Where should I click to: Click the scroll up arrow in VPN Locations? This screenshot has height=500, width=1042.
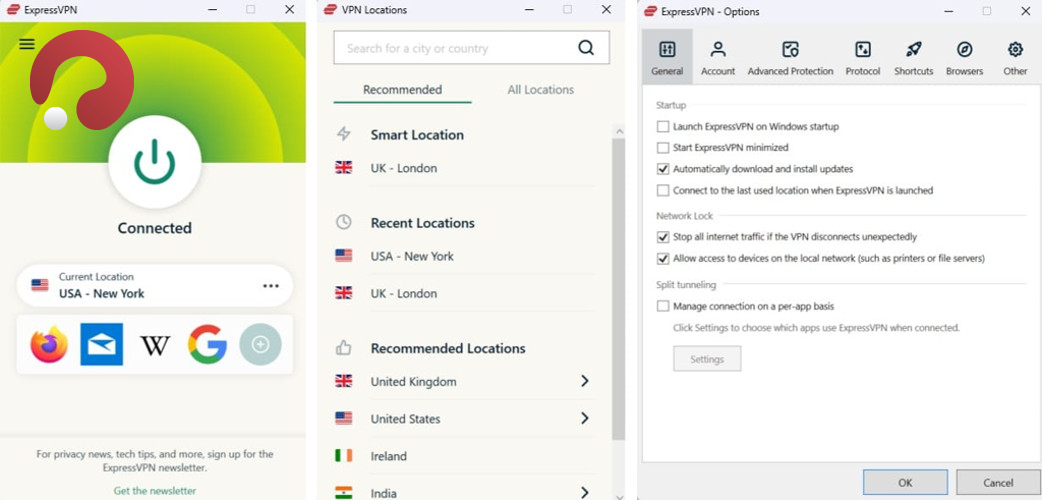(x=618, y=131)
